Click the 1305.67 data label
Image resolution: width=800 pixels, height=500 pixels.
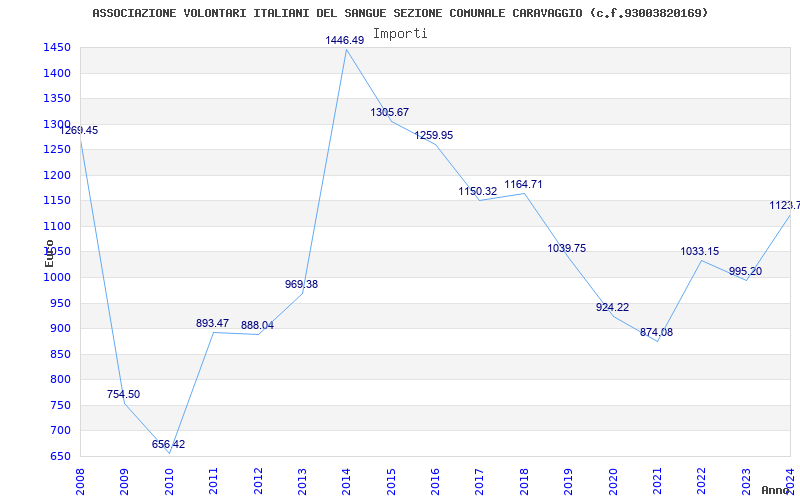tap(390, 112)
